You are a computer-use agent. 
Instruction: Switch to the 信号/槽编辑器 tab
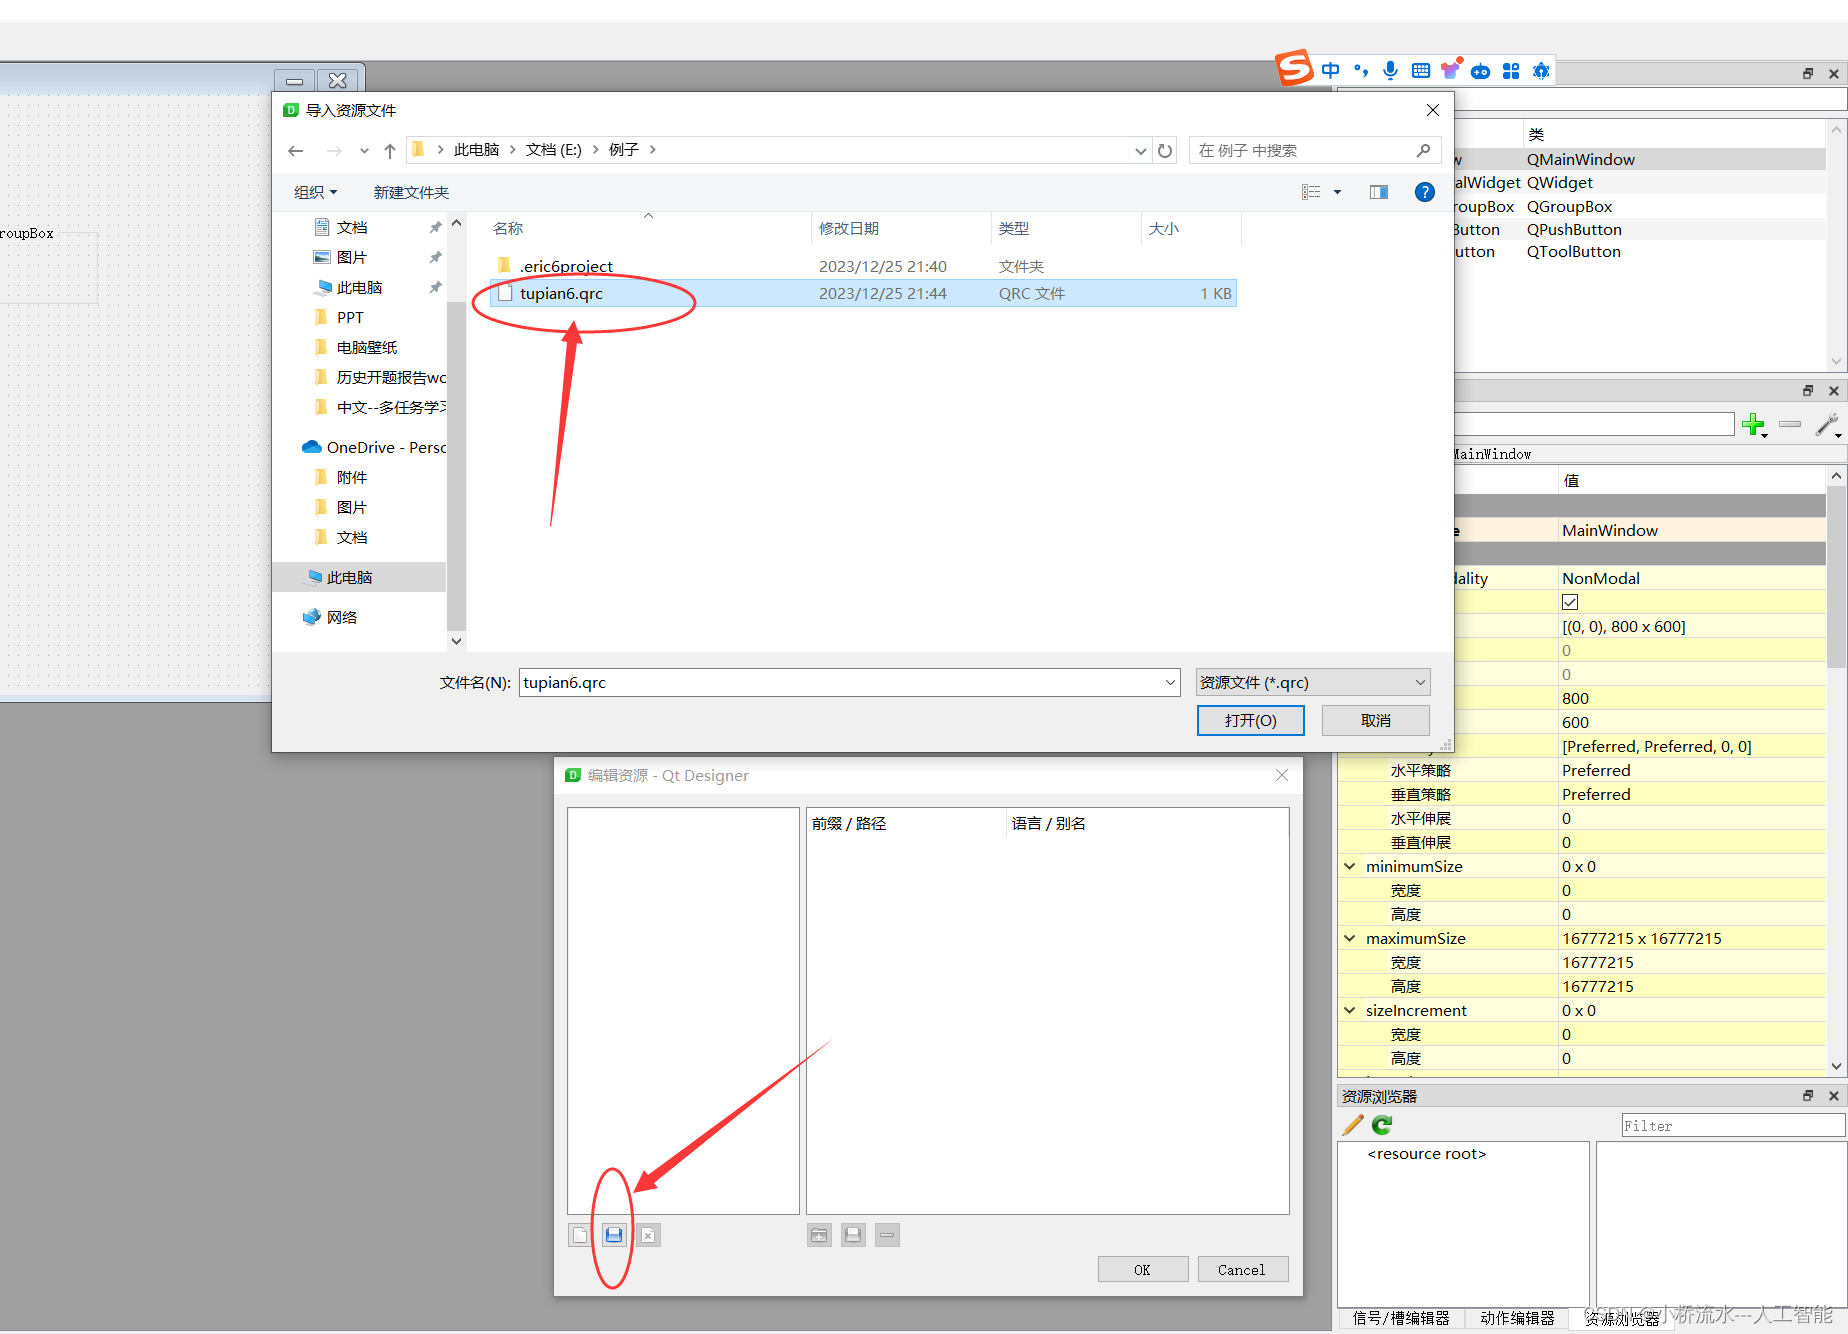click(x=1401, y=1318)
